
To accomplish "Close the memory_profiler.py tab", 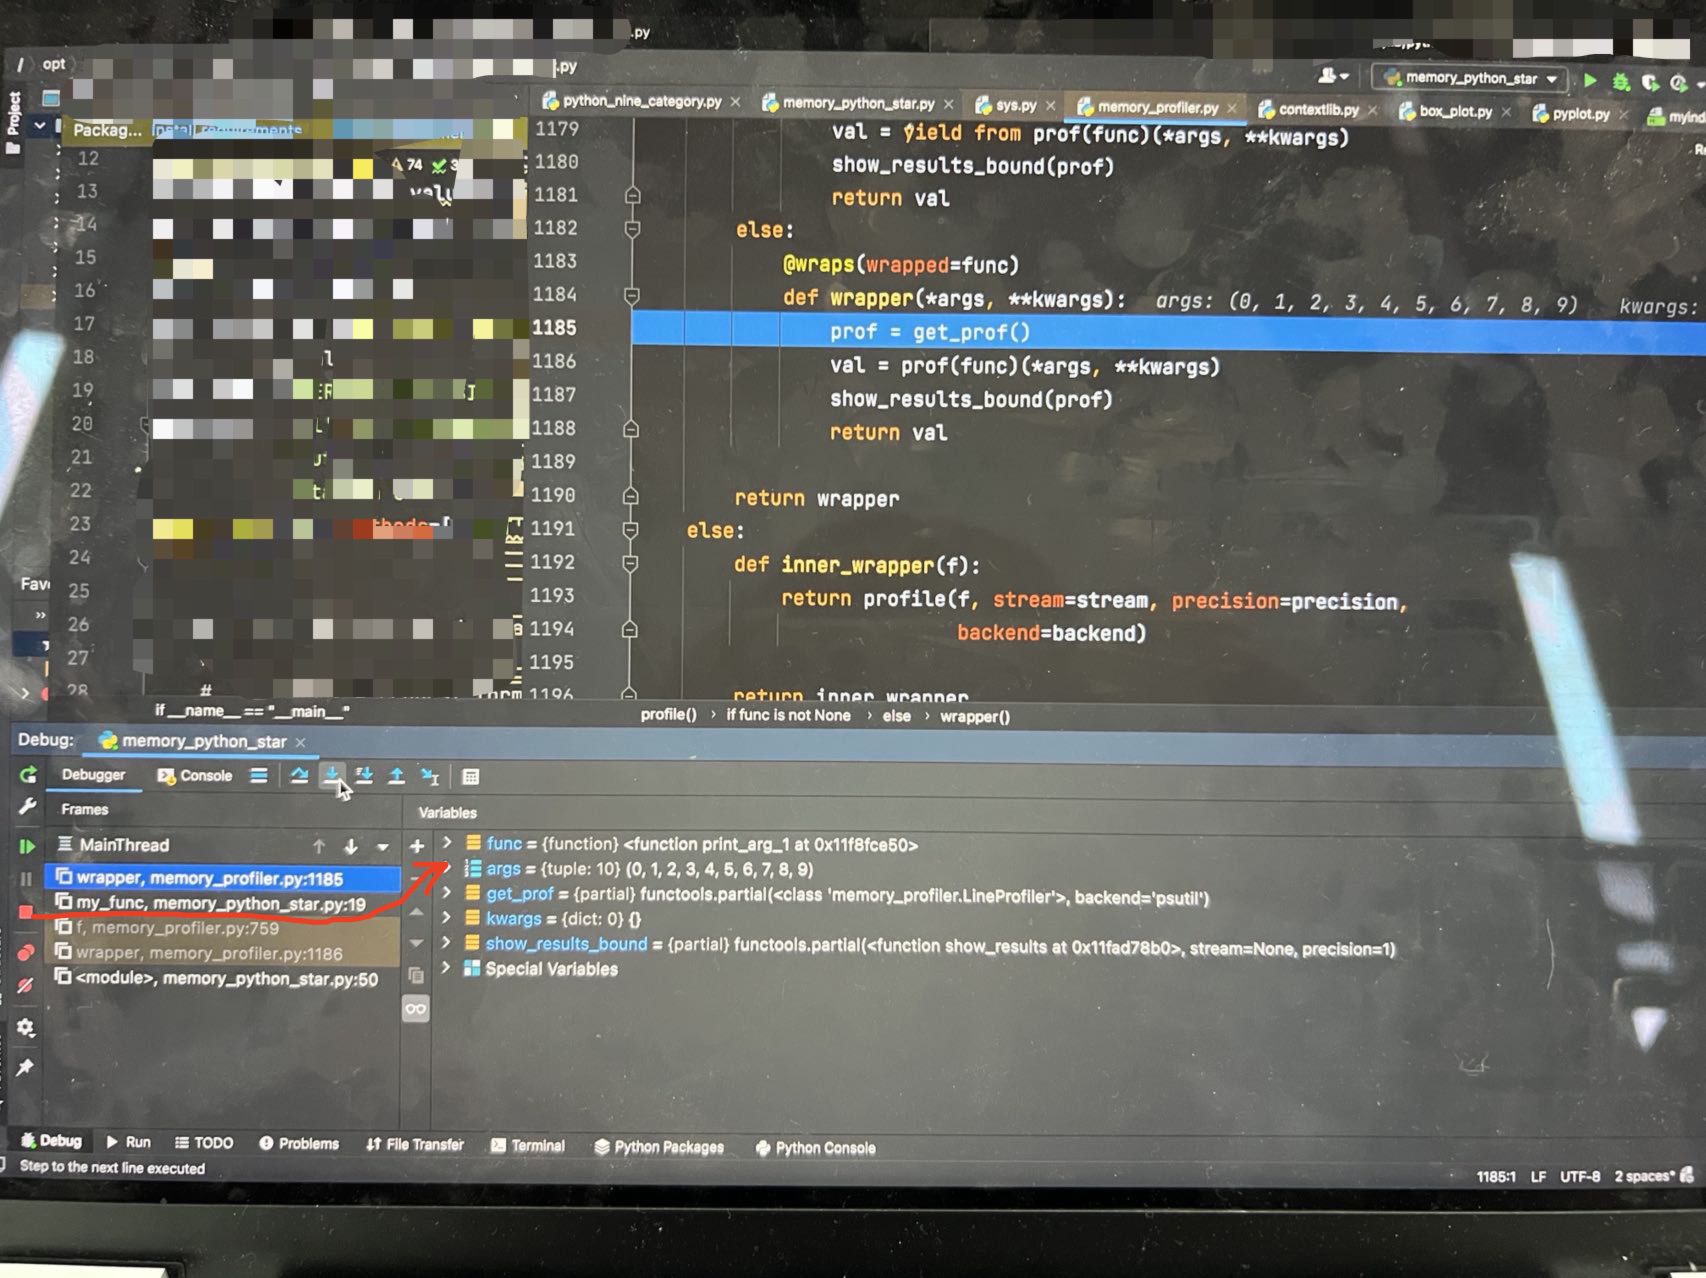I will (1233, 108).
